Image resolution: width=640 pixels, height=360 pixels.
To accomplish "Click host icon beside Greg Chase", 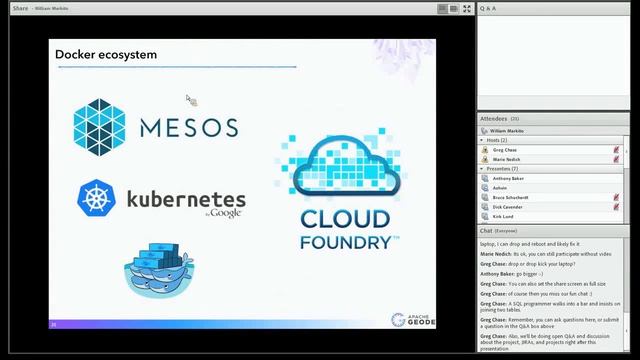I will [x=485, y=150].
